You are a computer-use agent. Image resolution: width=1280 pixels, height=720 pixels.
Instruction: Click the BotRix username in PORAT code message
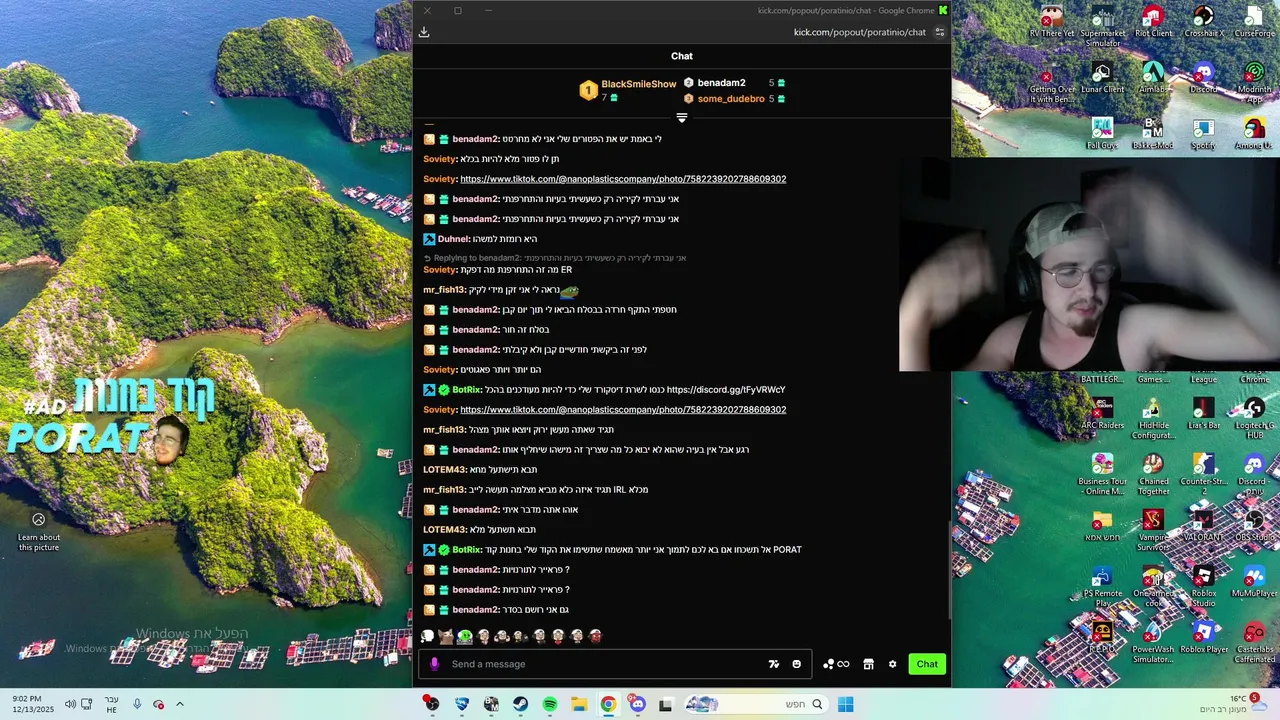[466, 549]
